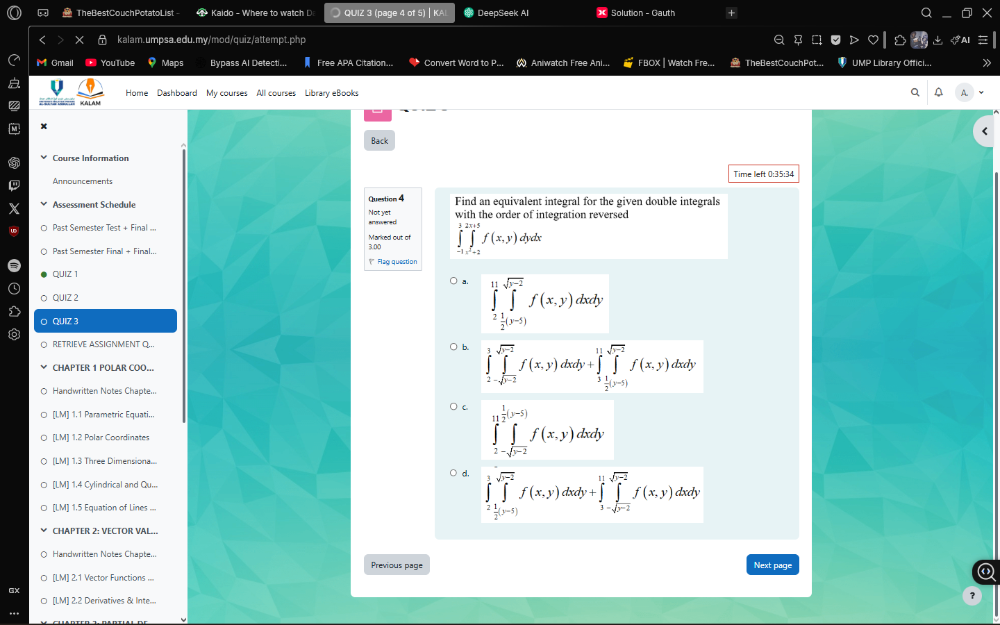Go to My courses in navigation
The image size is (1000, 625).
(226, 93)
